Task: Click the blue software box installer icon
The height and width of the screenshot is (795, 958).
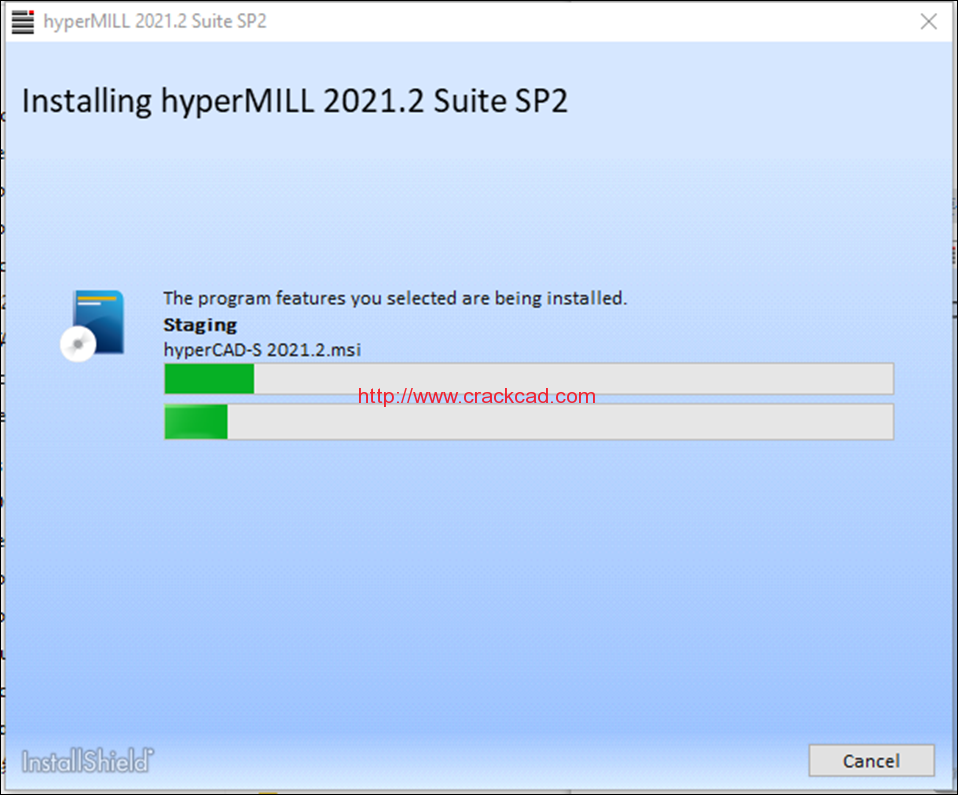Action: [99, 321]
